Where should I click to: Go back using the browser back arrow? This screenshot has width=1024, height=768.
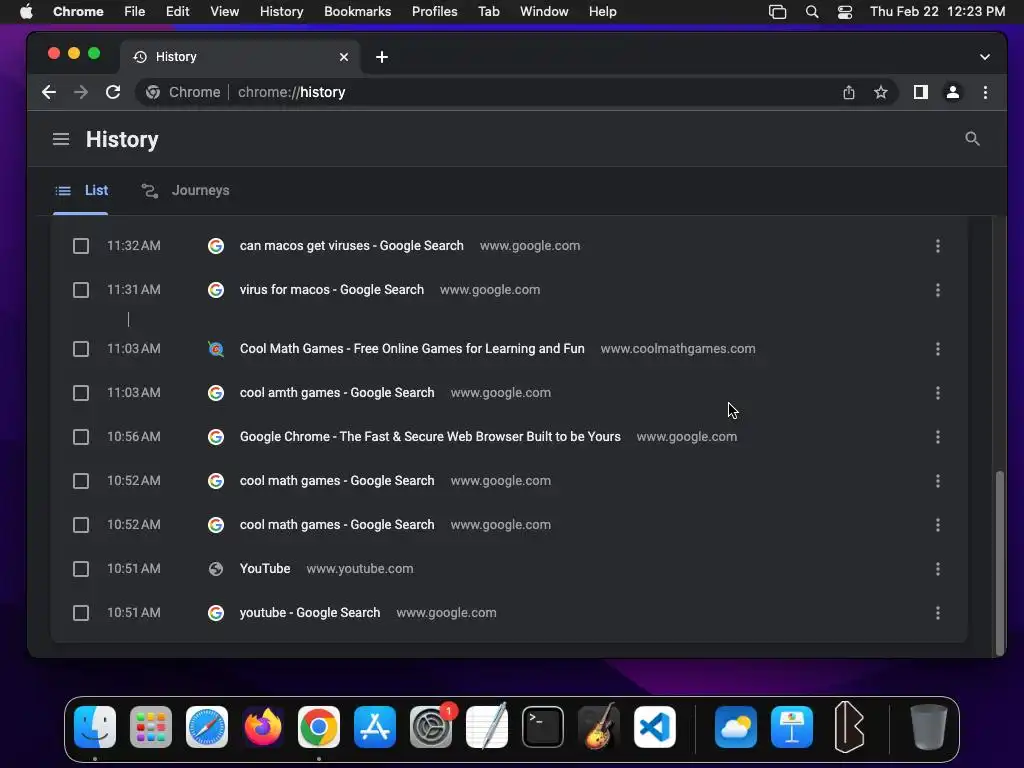coord(49,92)
